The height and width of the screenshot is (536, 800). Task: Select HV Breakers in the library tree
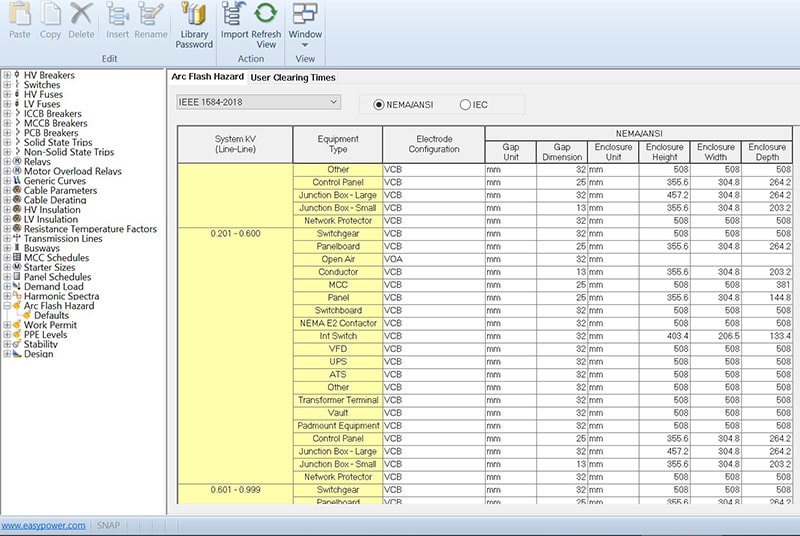(x=49, y=75)
